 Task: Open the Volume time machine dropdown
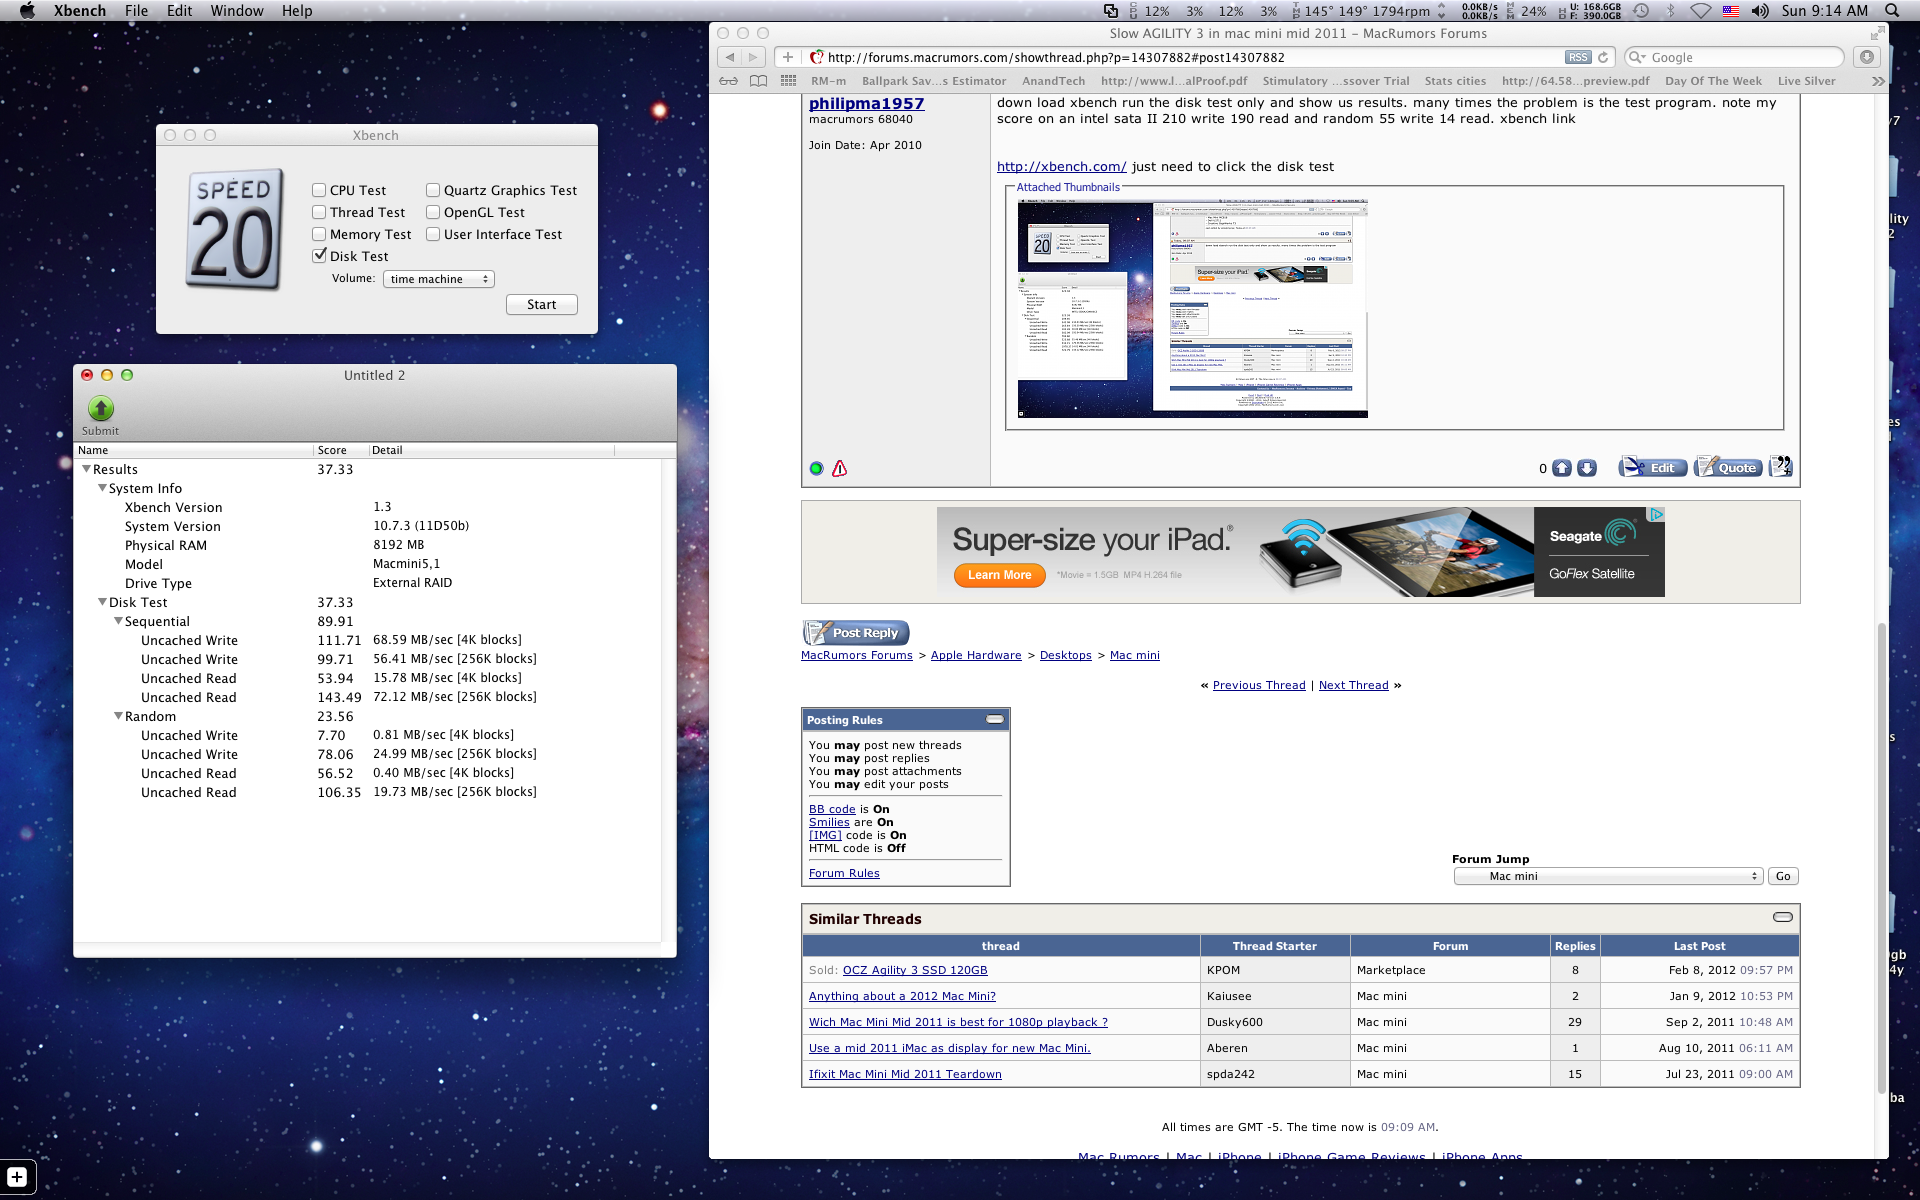[439, 279]
